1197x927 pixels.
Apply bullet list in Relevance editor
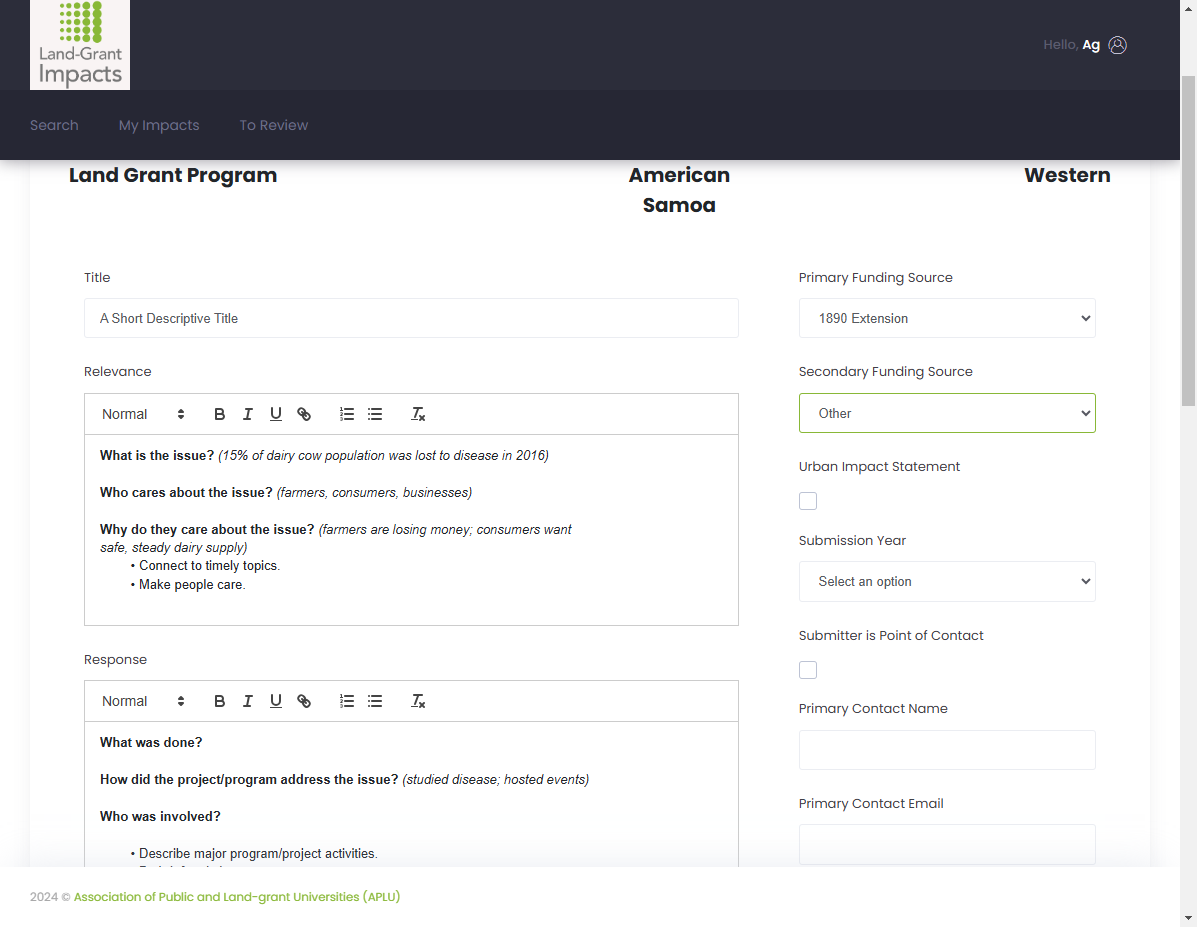point(375,414)
